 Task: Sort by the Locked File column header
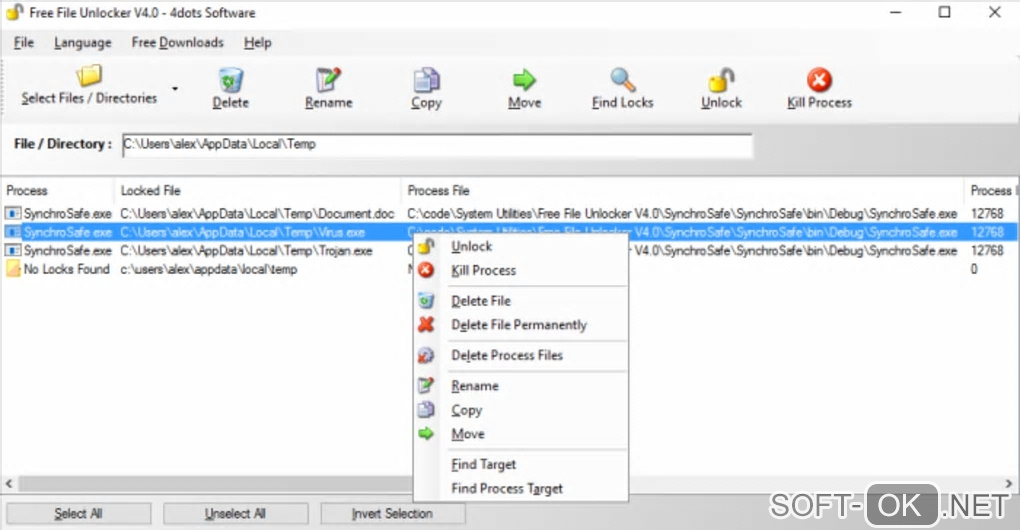(258, 191)
